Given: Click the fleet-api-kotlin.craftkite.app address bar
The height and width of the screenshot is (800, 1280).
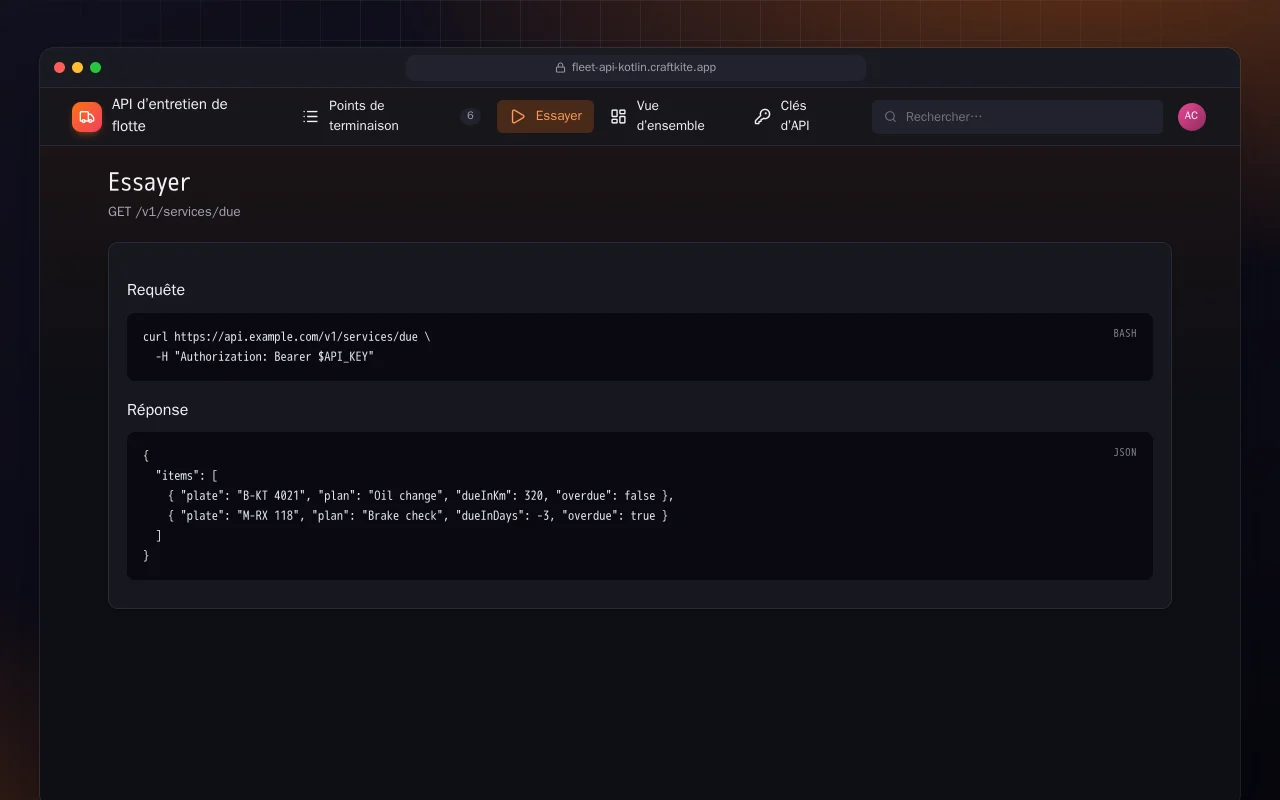Looking at the screenshot, I should point(636,68).
